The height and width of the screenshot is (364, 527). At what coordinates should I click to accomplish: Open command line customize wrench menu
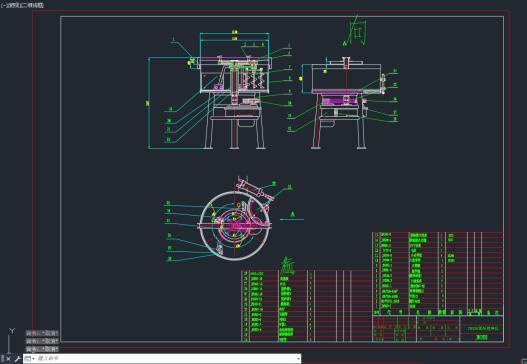click(17, 359)
